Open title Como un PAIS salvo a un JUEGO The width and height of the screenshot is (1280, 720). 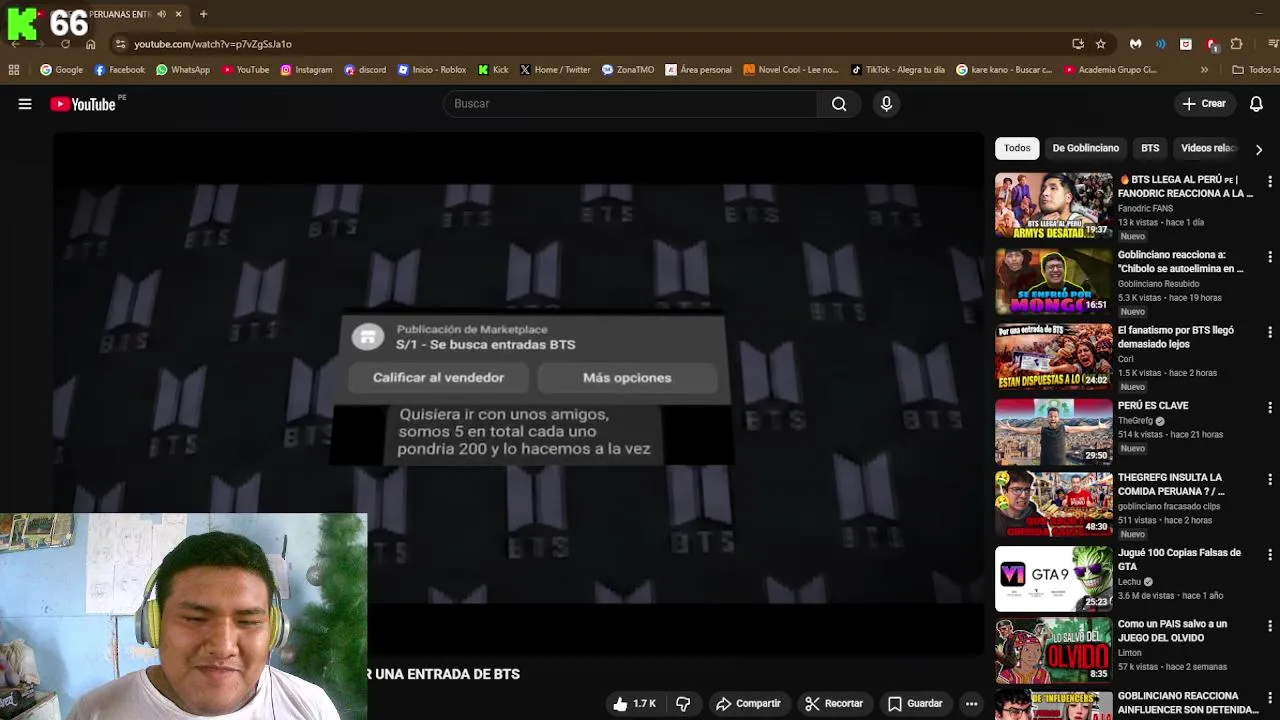tap(1172, 631)
